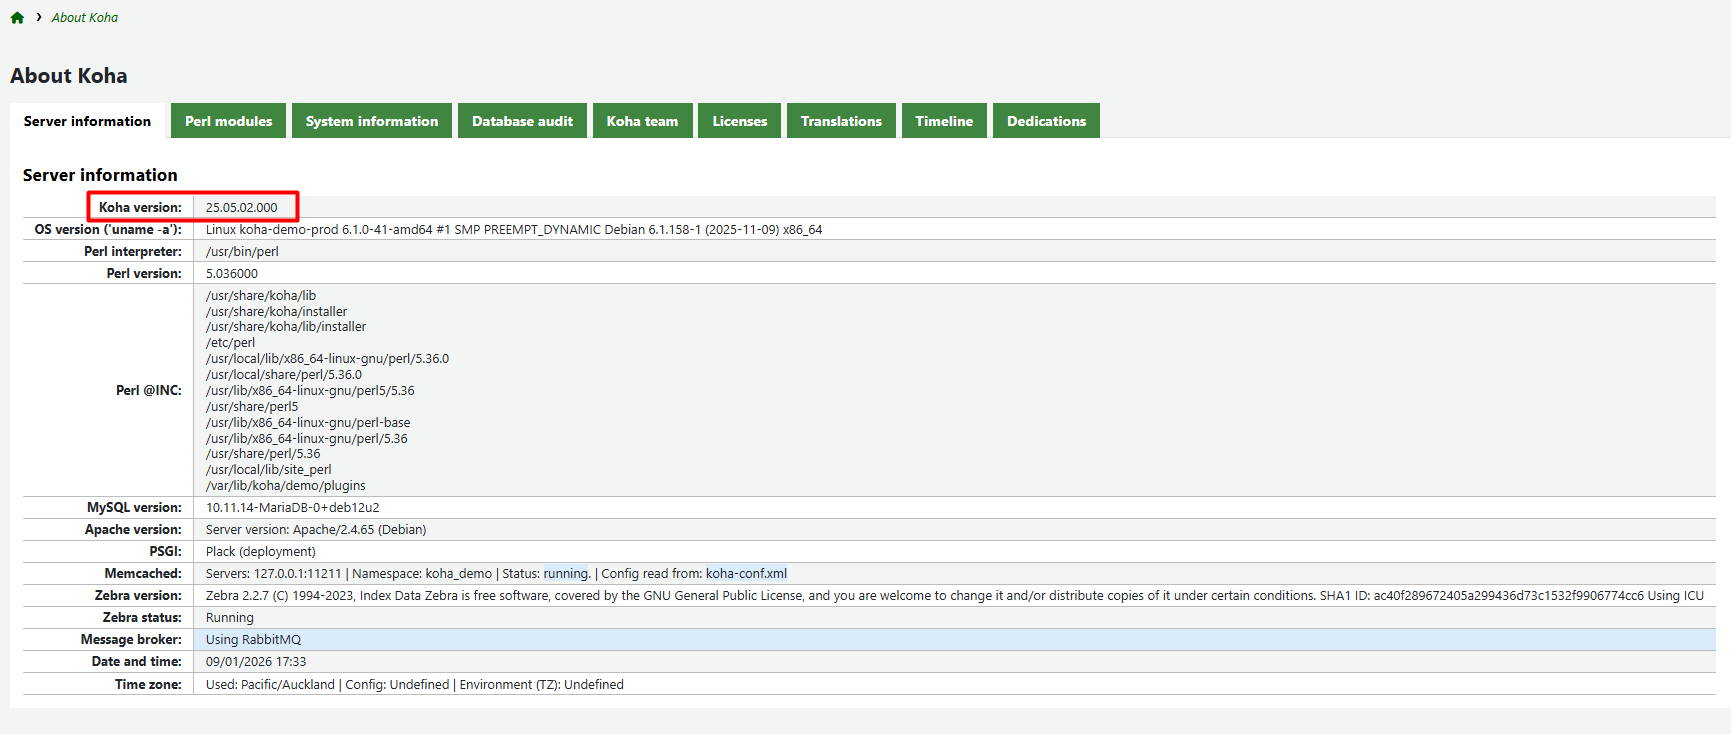Click the 'Perl interpreter:' row label
1731x734 pixels.
coord(133,251)
